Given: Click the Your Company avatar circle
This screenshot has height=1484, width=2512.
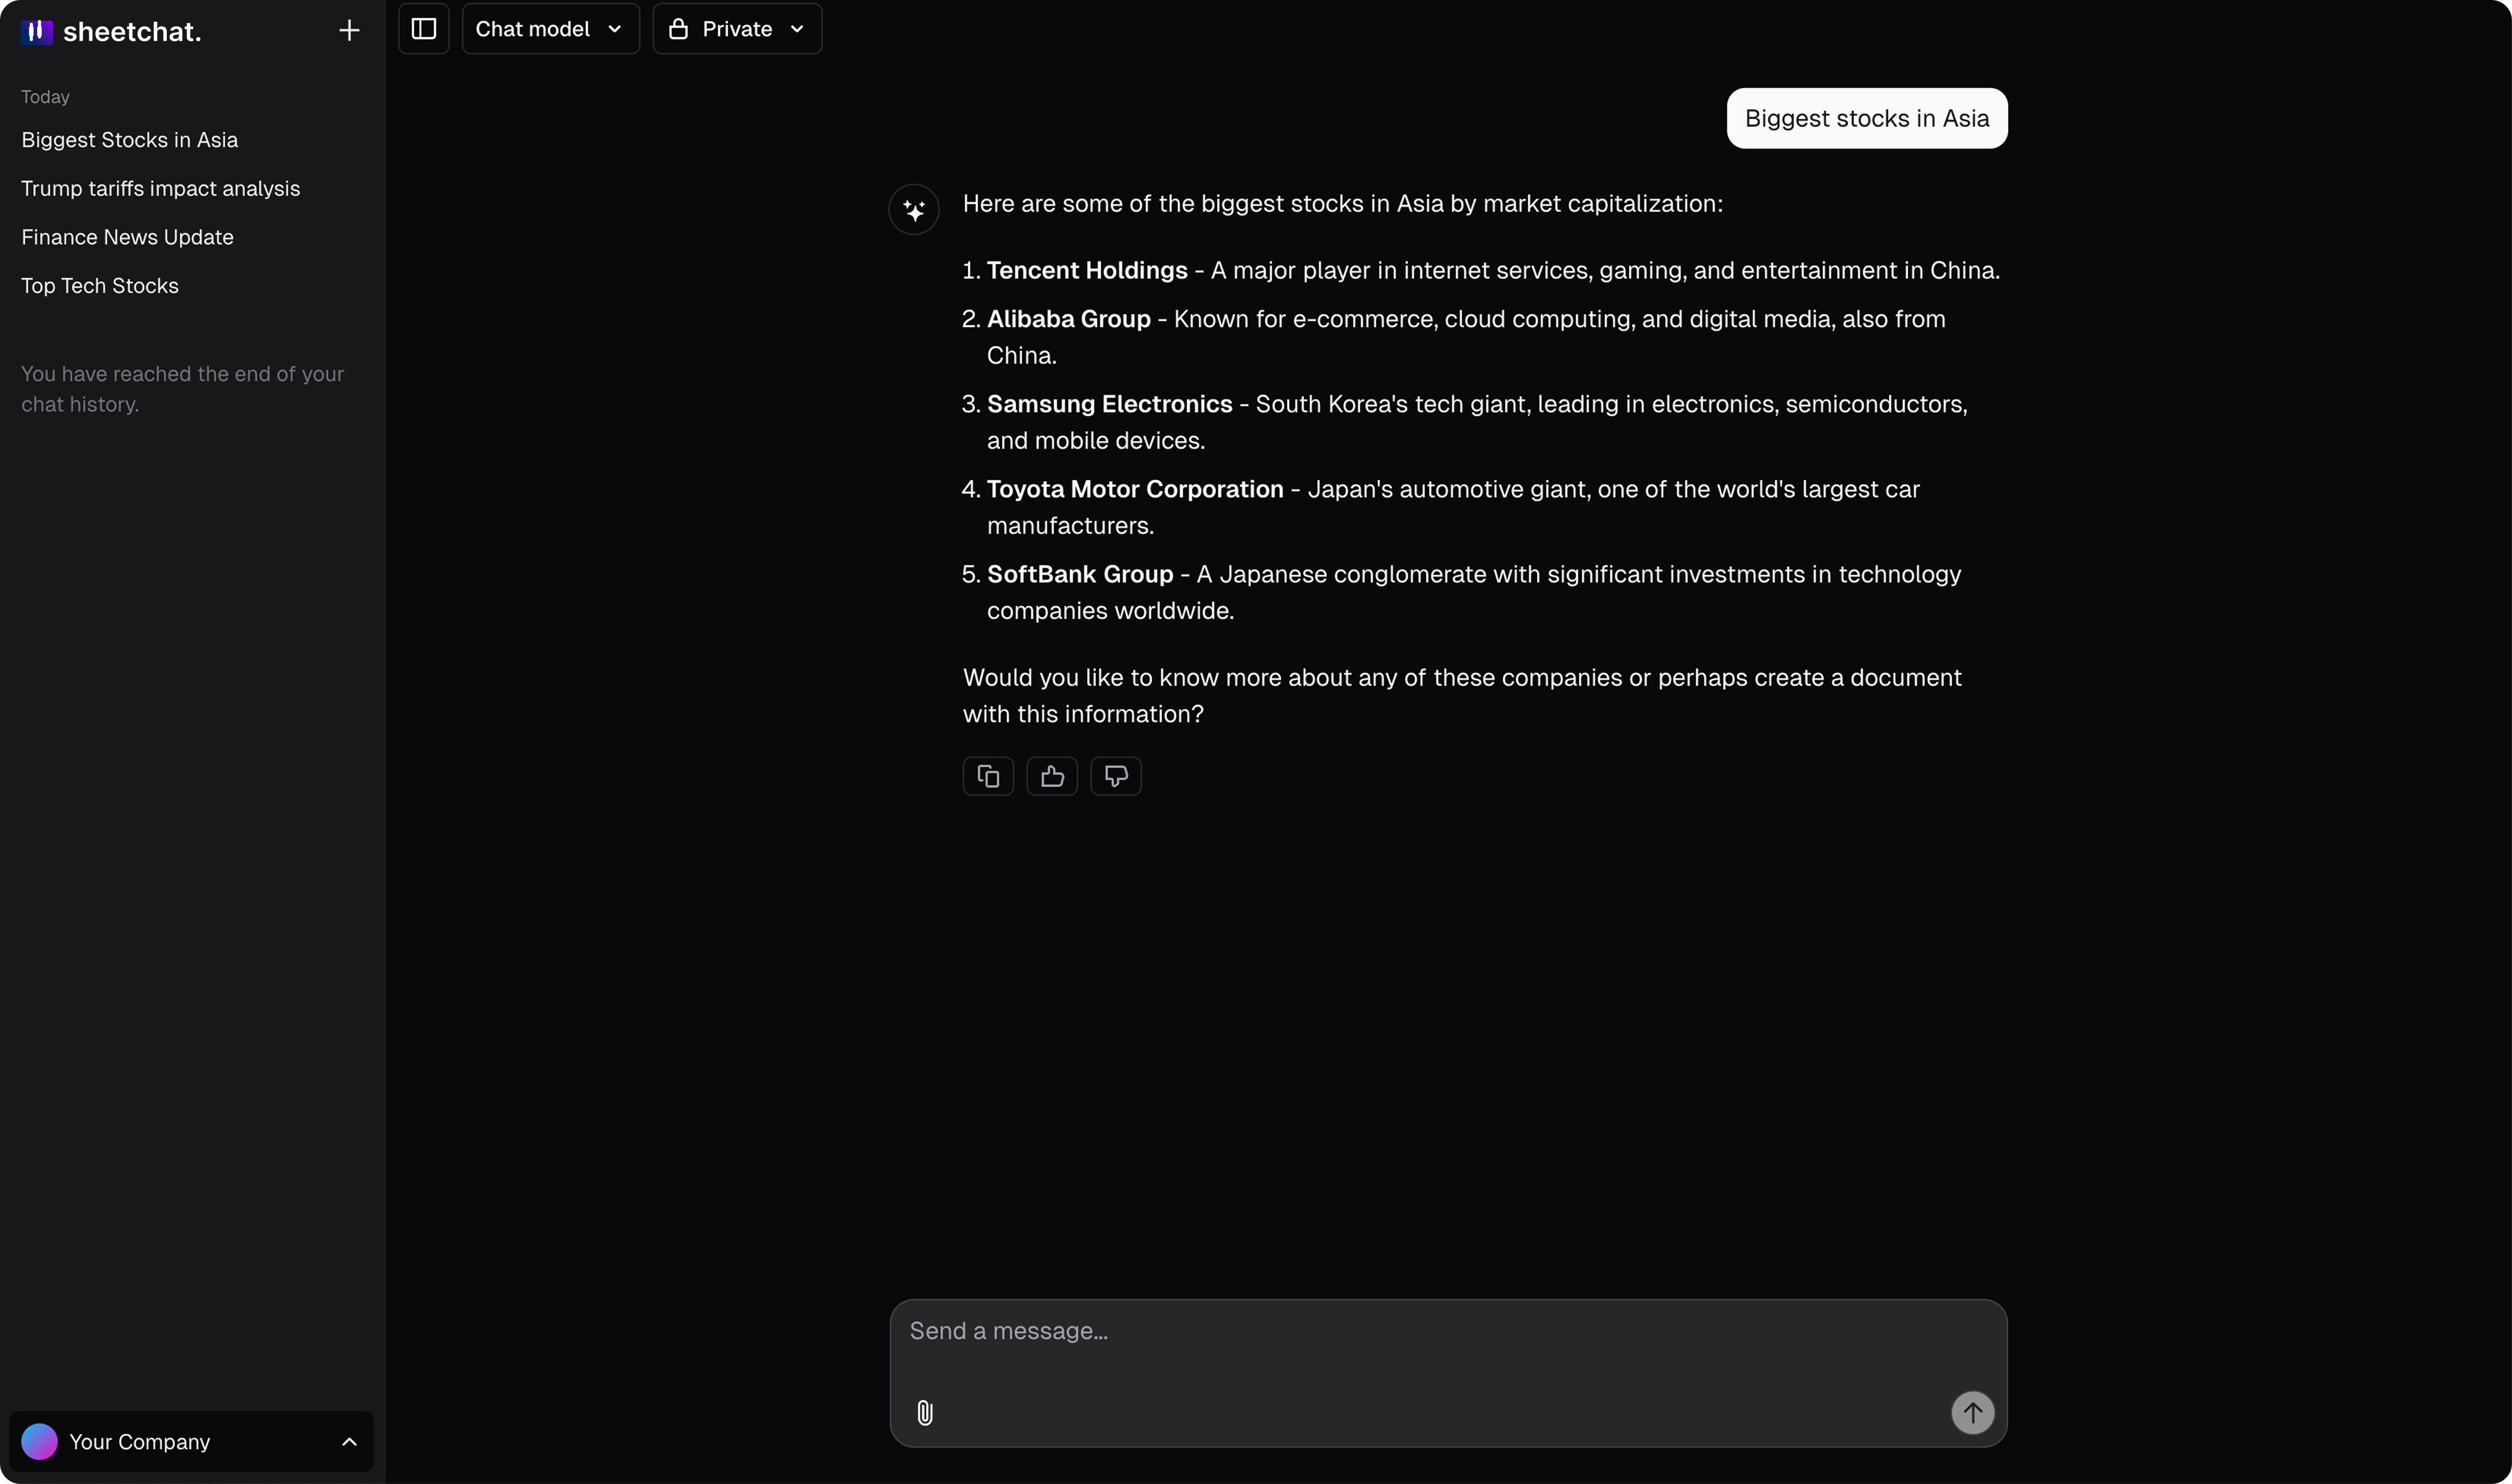Looking at the screenshot, I should 40,1441.
